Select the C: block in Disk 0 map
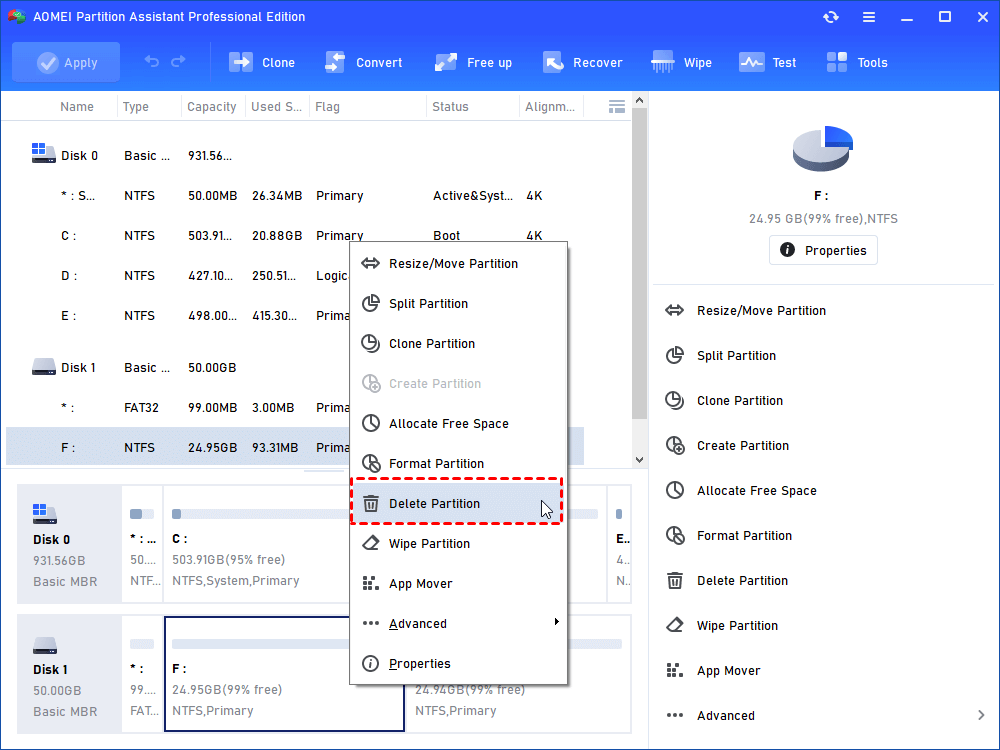 point(256,544)
